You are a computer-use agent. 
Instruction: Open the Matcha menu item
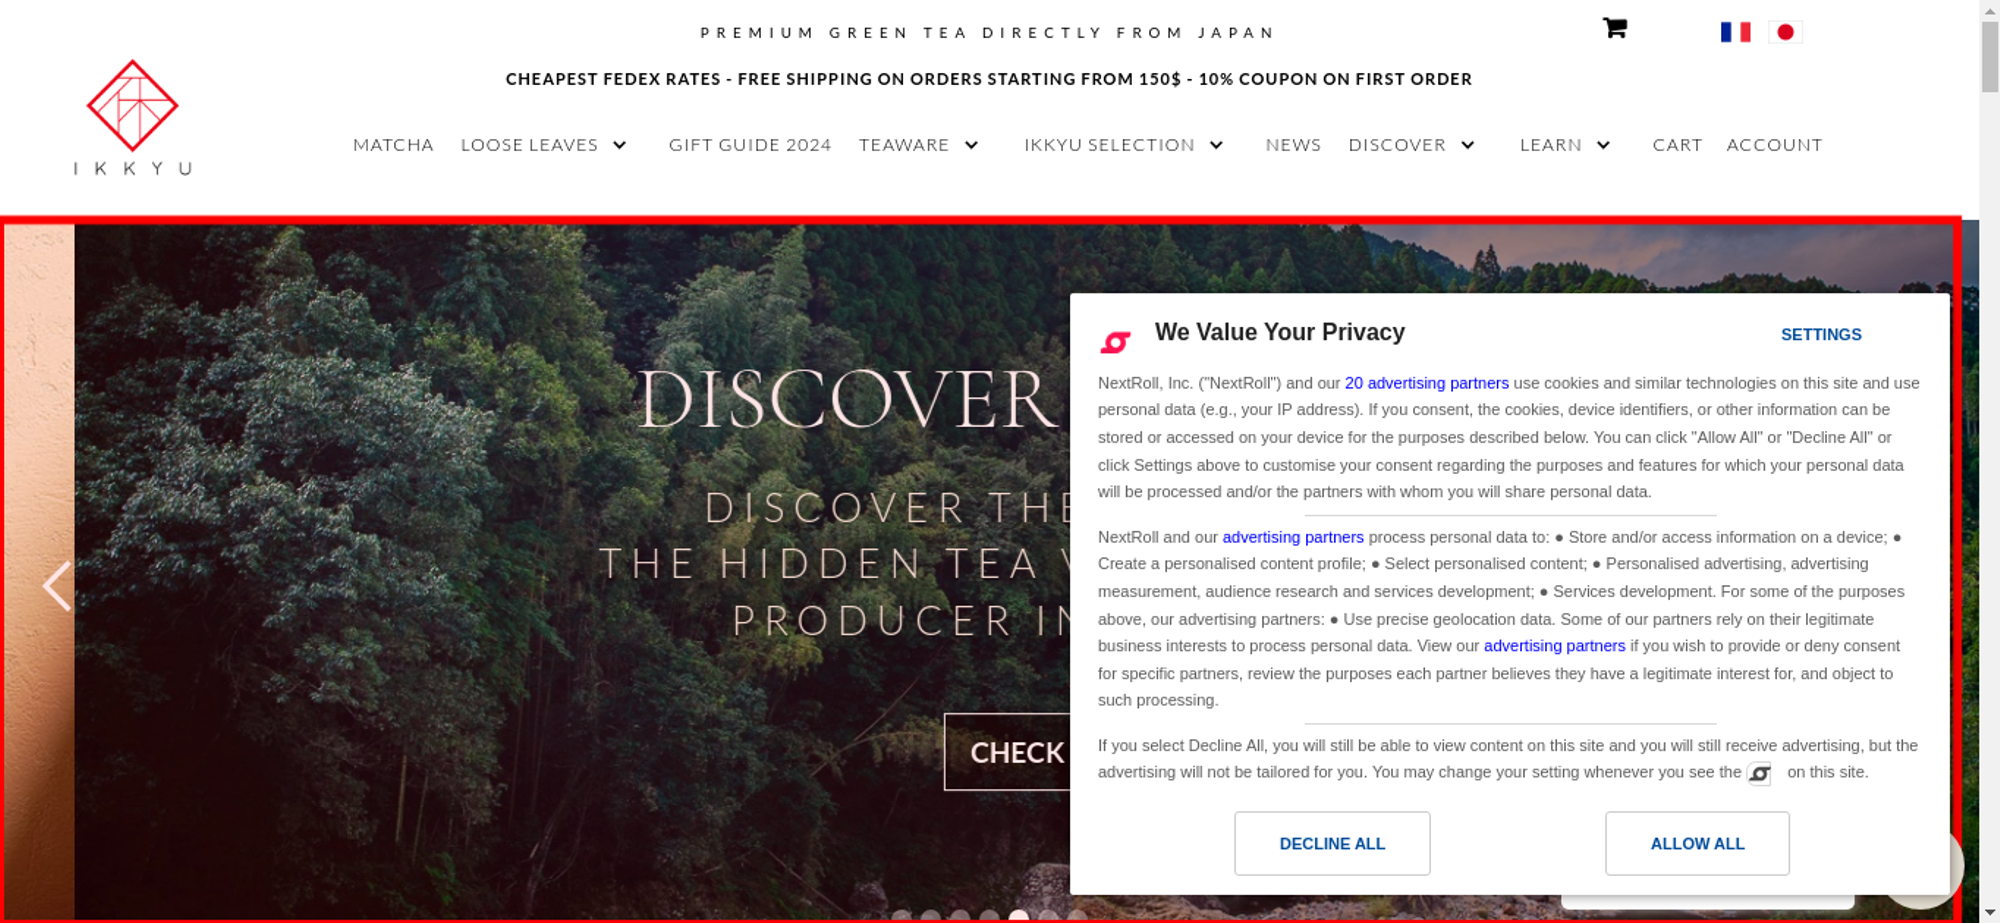[x=393, y=145]
